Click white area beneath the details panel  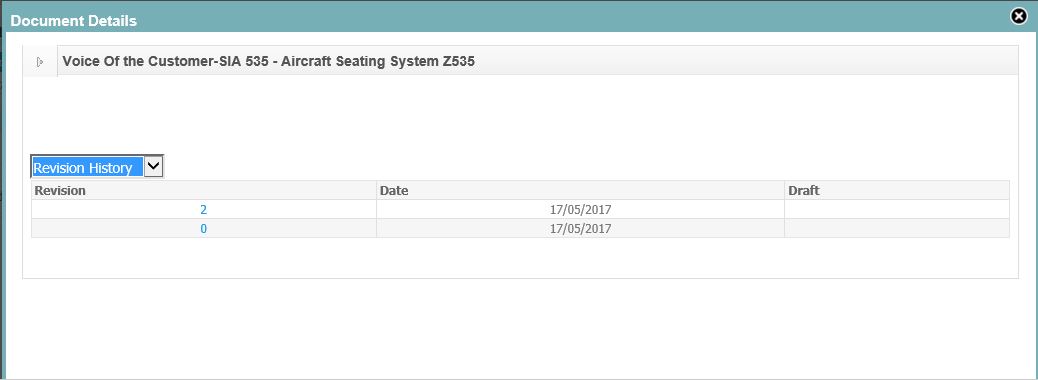pyautogui.click(x=520, y=328)
